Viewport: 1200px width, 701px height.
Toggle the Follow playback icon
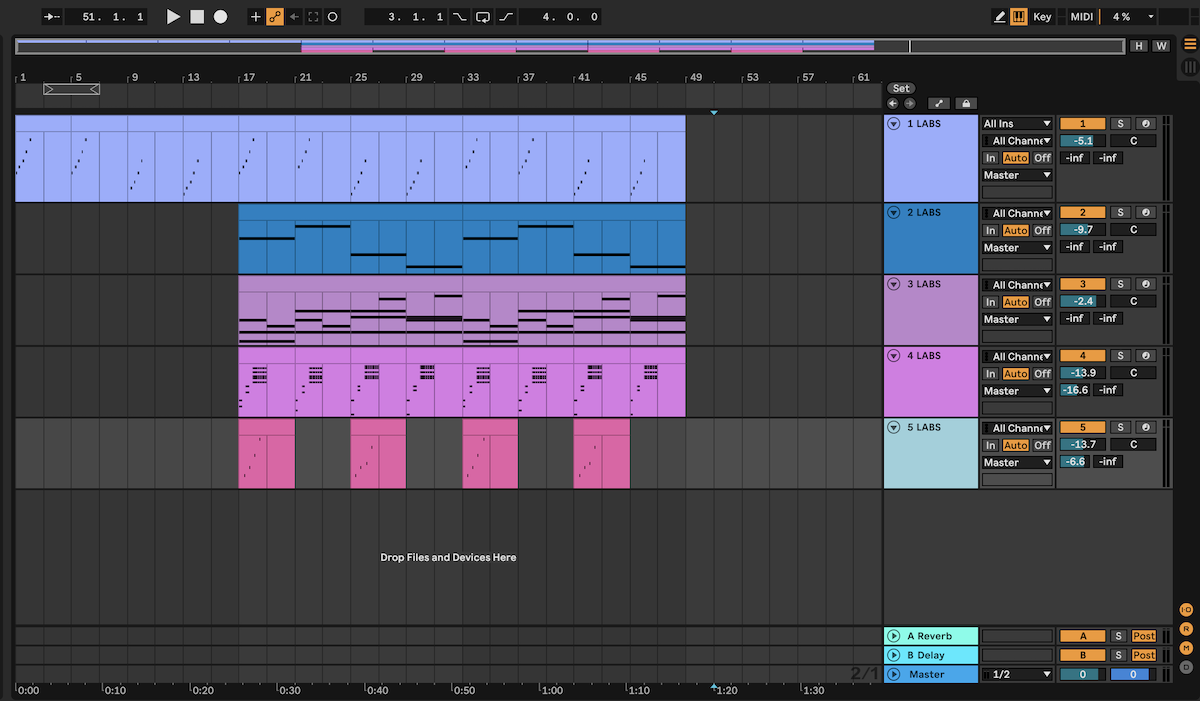pyautogui.click(x=52, y=17)
